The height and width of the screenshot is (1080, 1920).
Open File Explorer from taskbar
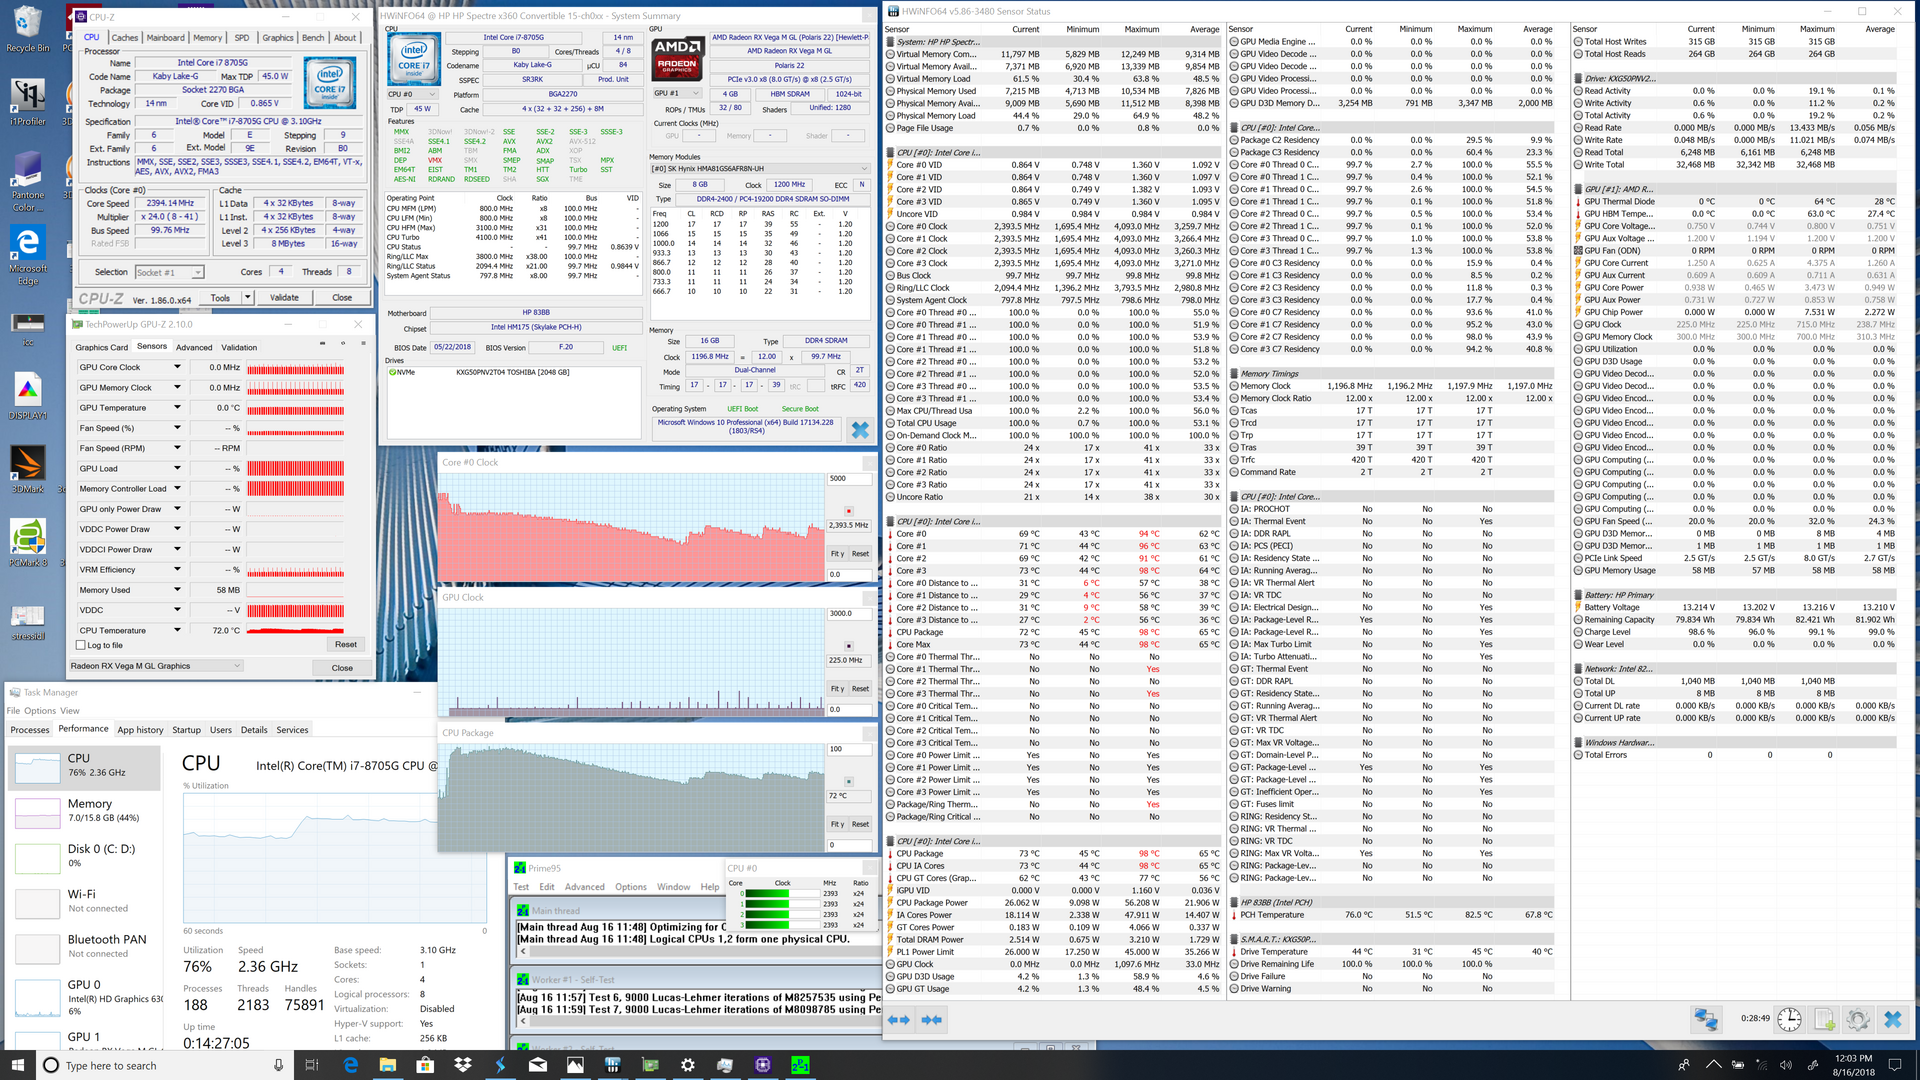pyautogui.click(x=388, y=1065)
